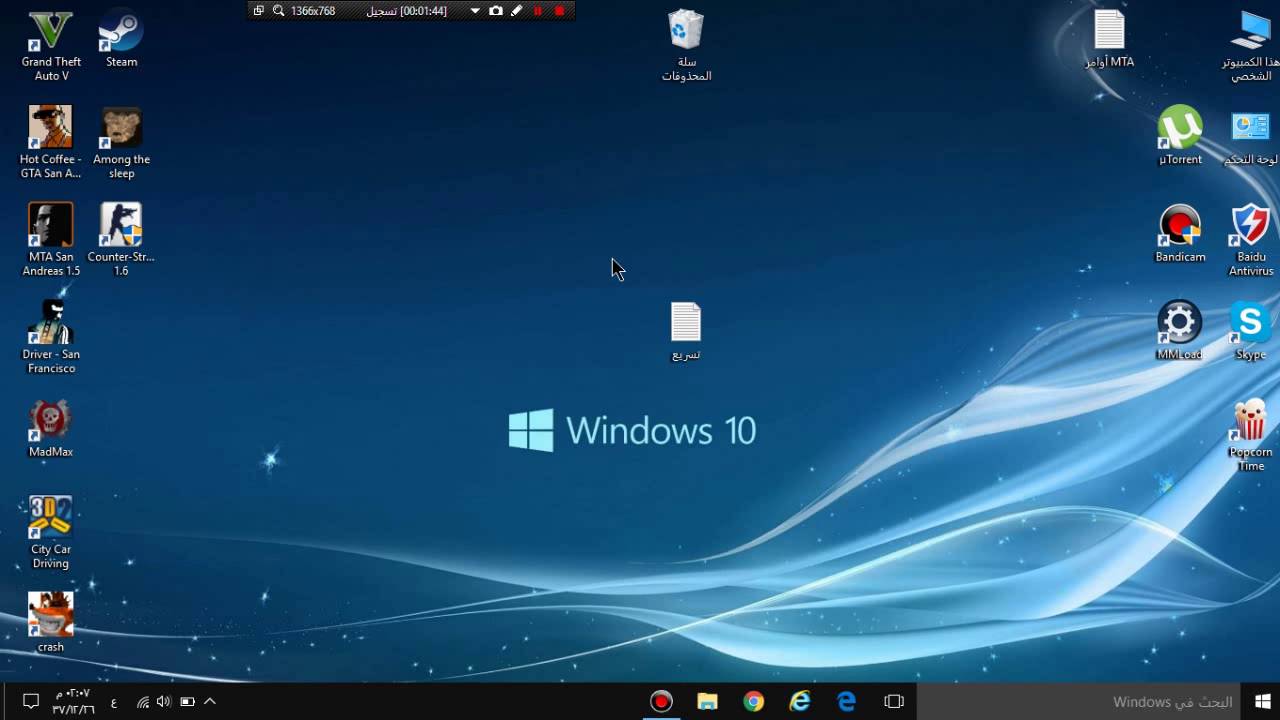
Task: Select the MTA San Andreas 1.5 icon
Action: tap(51, 240)
